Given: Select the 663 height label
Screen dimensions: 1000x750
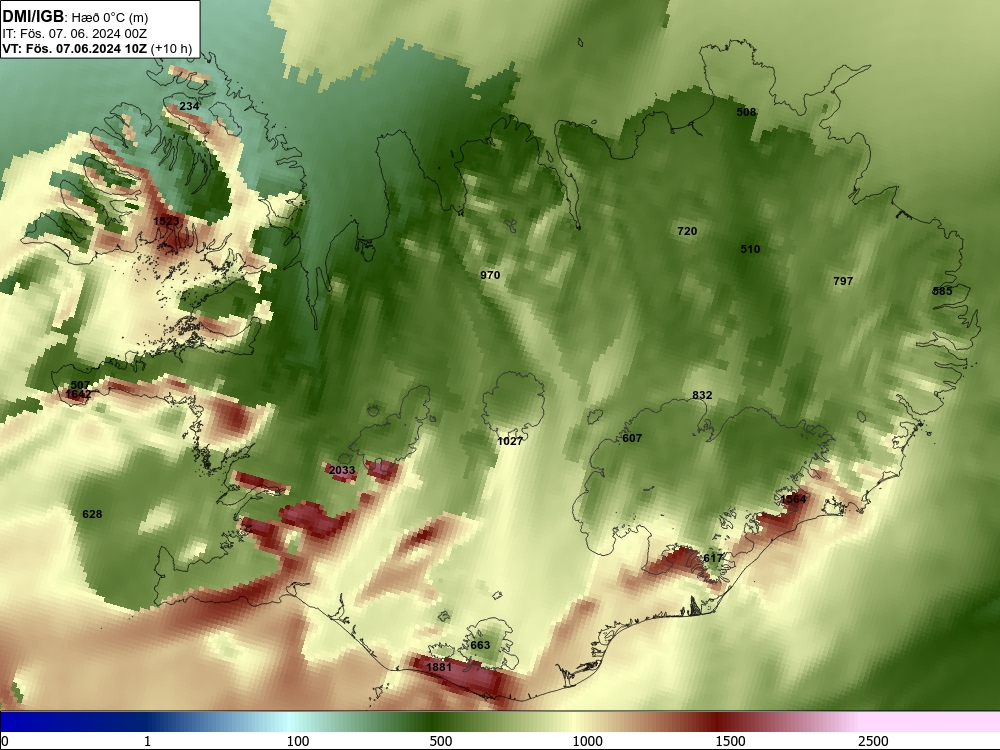Looking at the screenshot, I should click(x=480, y=645).
